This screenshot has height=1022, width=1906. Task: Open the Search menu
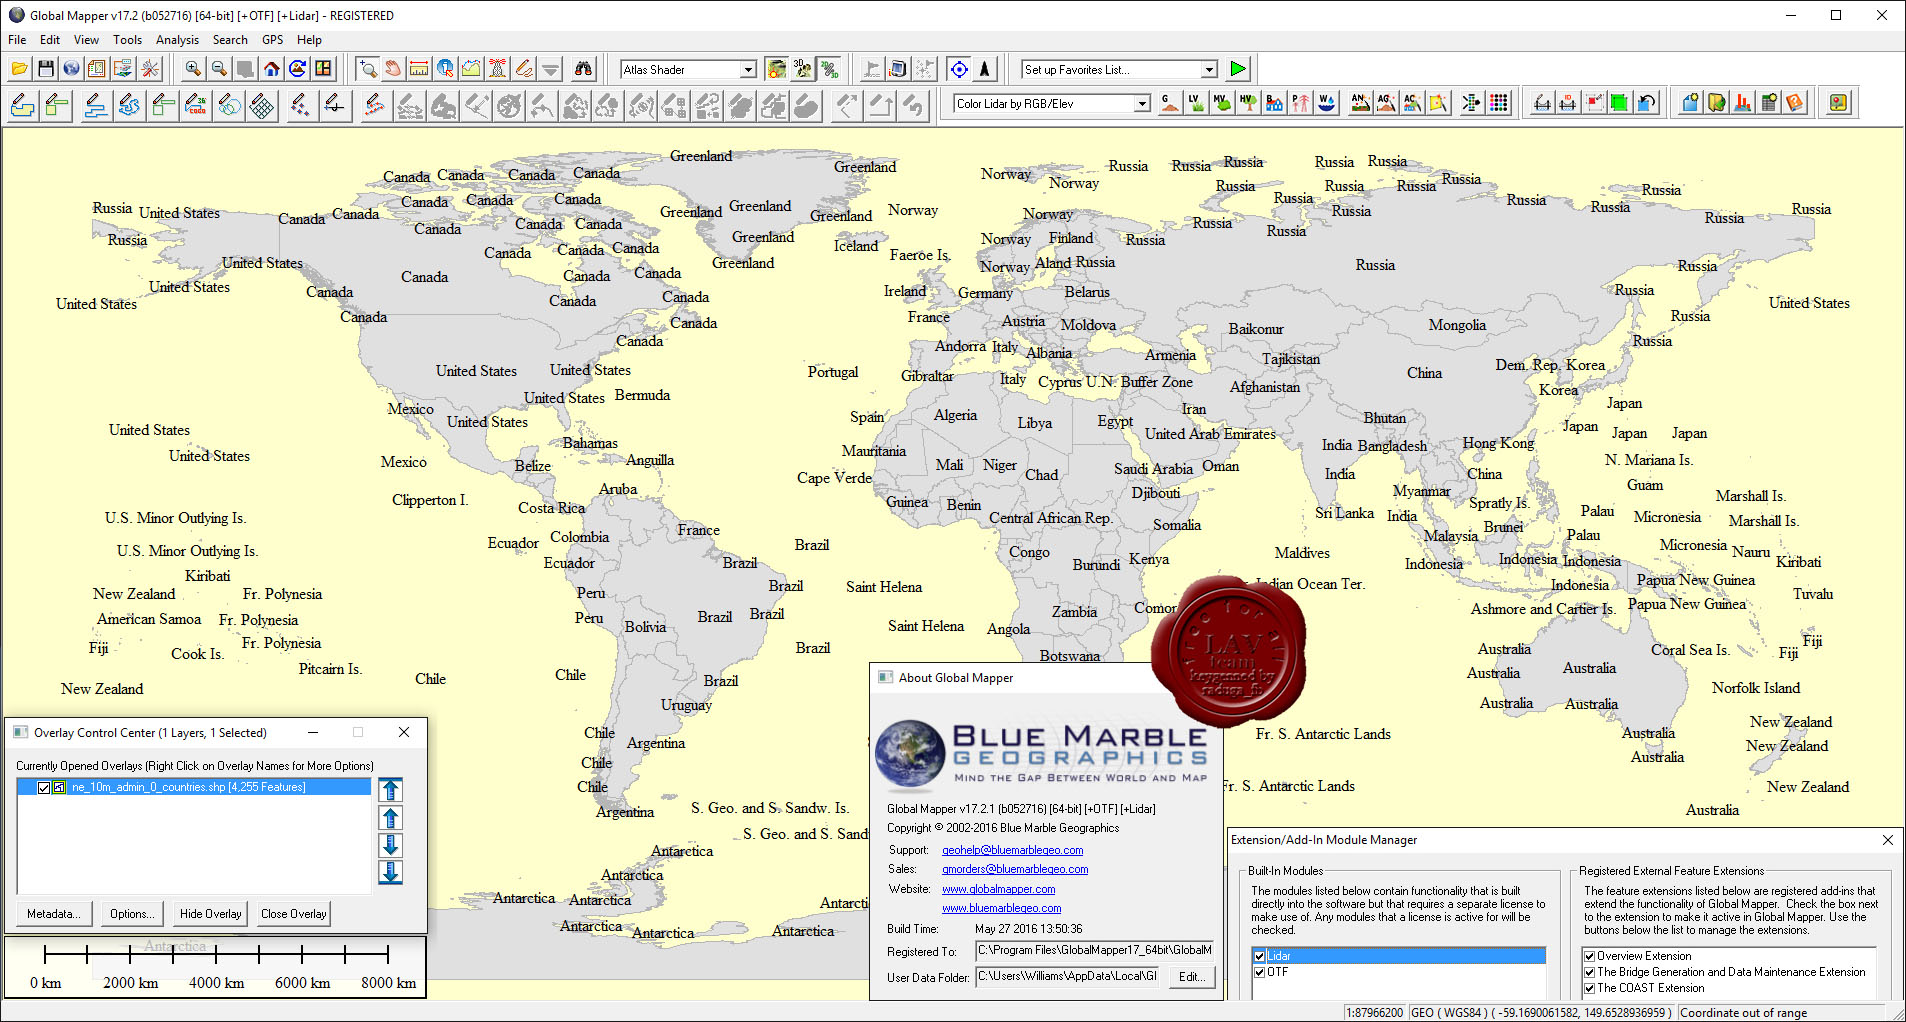(x=230, y=40)
